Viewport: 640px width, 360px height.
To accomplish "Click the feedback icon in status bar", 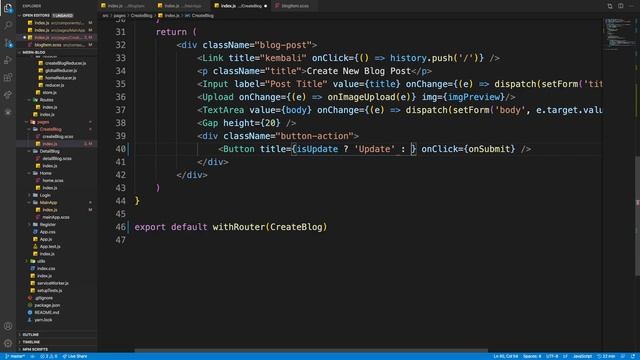I will (x=623, y=356).
